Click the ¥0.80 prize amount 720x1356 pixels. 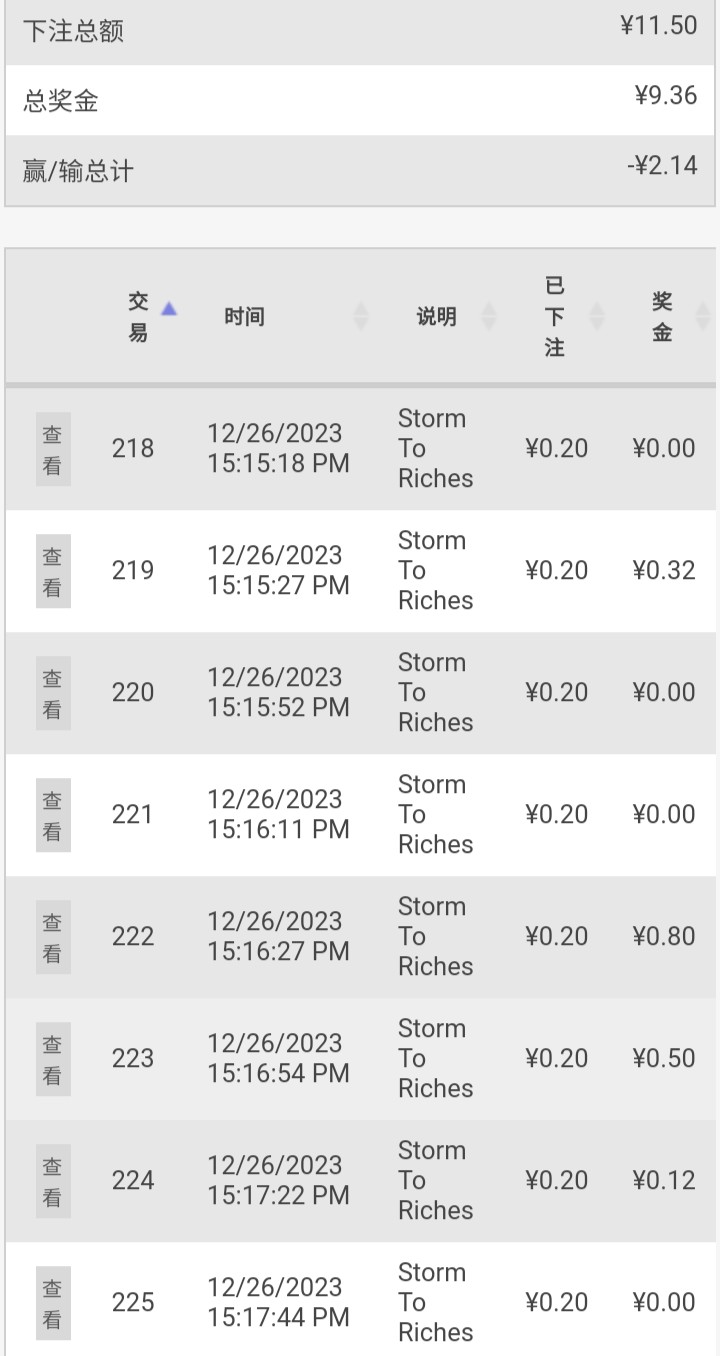664,937
